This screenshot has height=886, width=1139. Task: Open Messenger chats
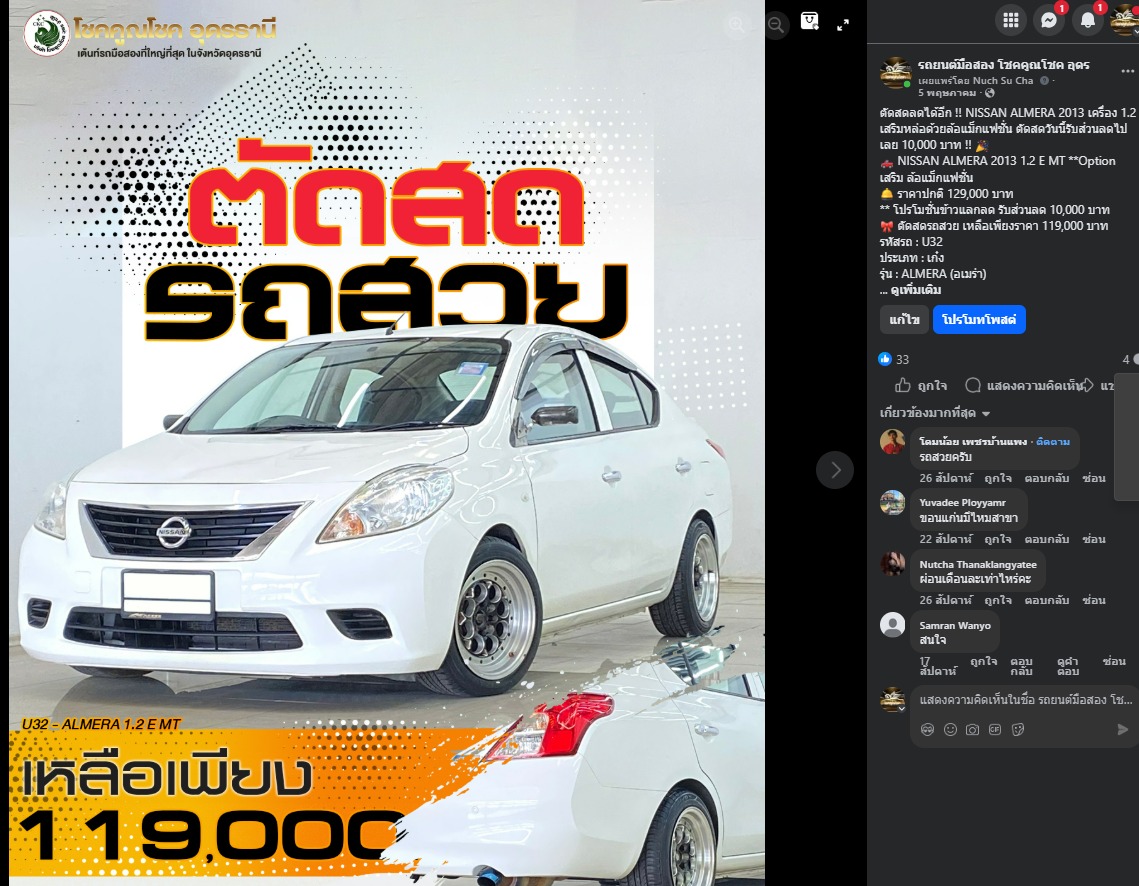1049,20
